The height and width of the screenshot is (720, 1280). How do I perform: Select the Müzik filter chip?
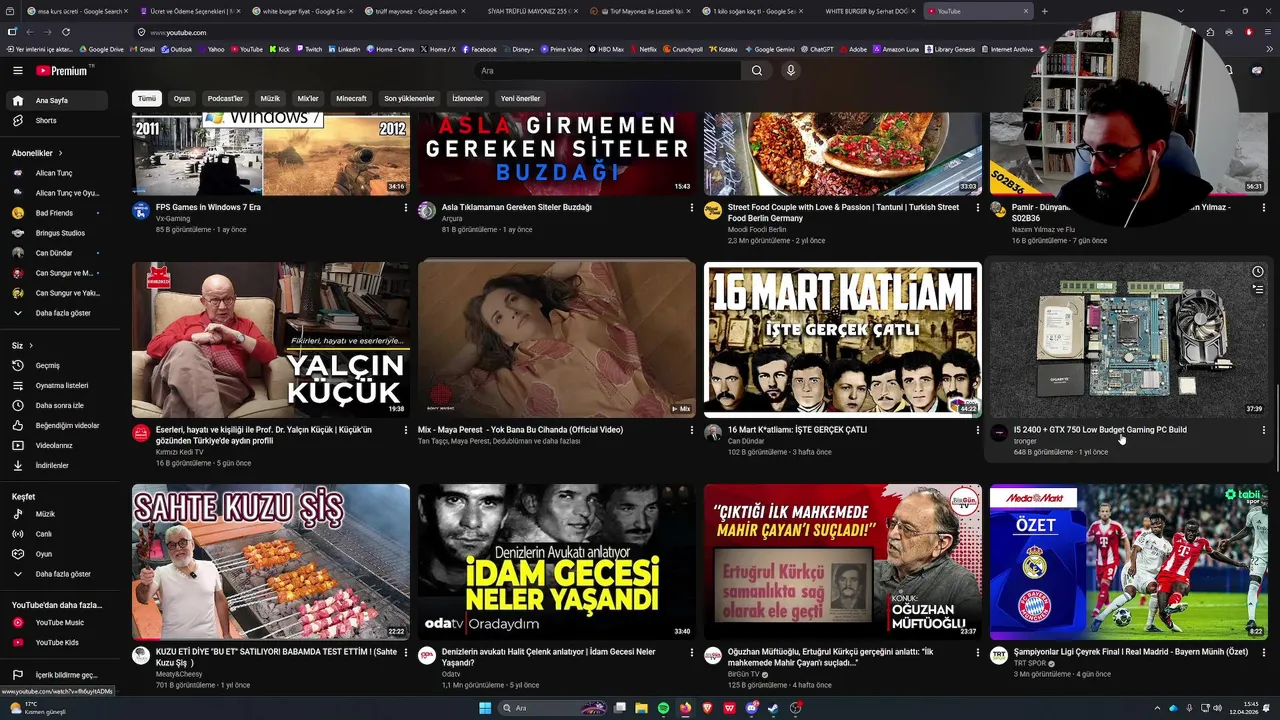270,99
